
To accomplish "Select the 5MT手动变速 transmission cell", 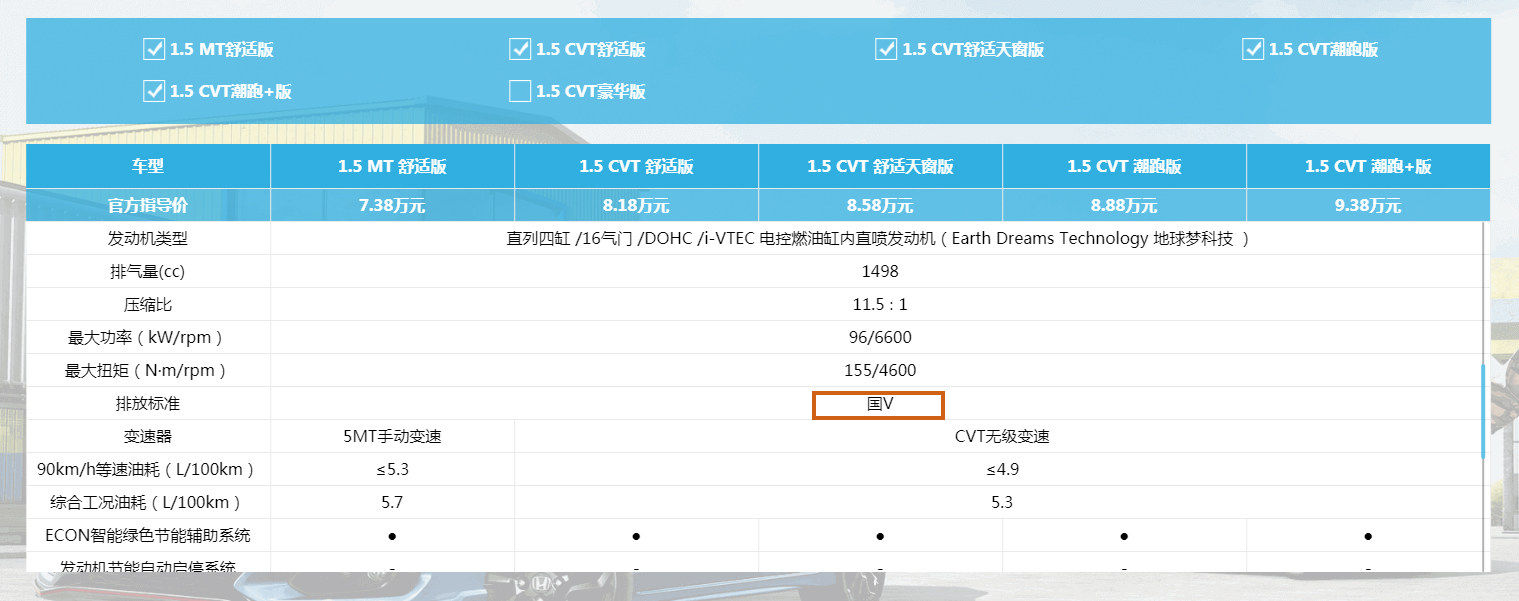I will tap(392, 437).
